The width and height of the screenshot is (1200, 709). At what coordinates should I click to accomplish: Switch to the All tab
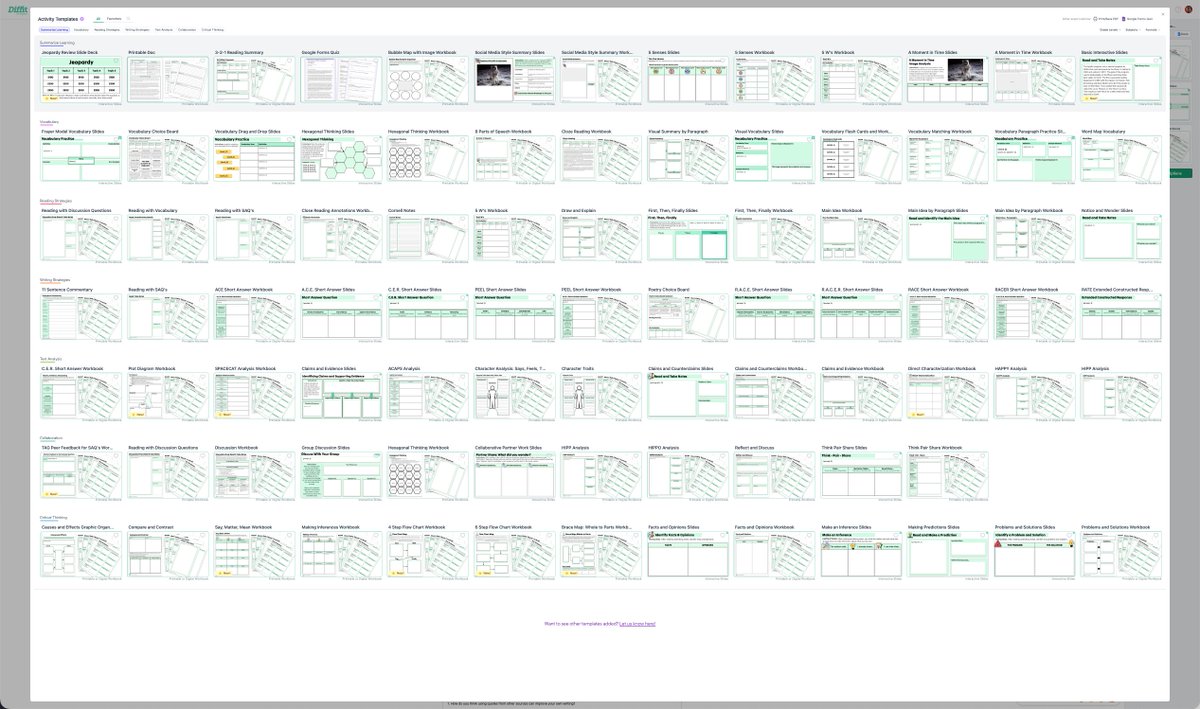tap(98, 19)
